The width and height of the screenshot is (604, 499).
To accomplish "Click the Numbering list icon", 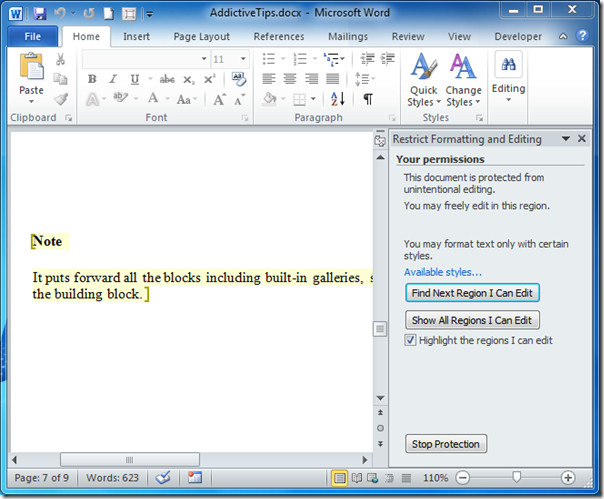I will 300,59.
